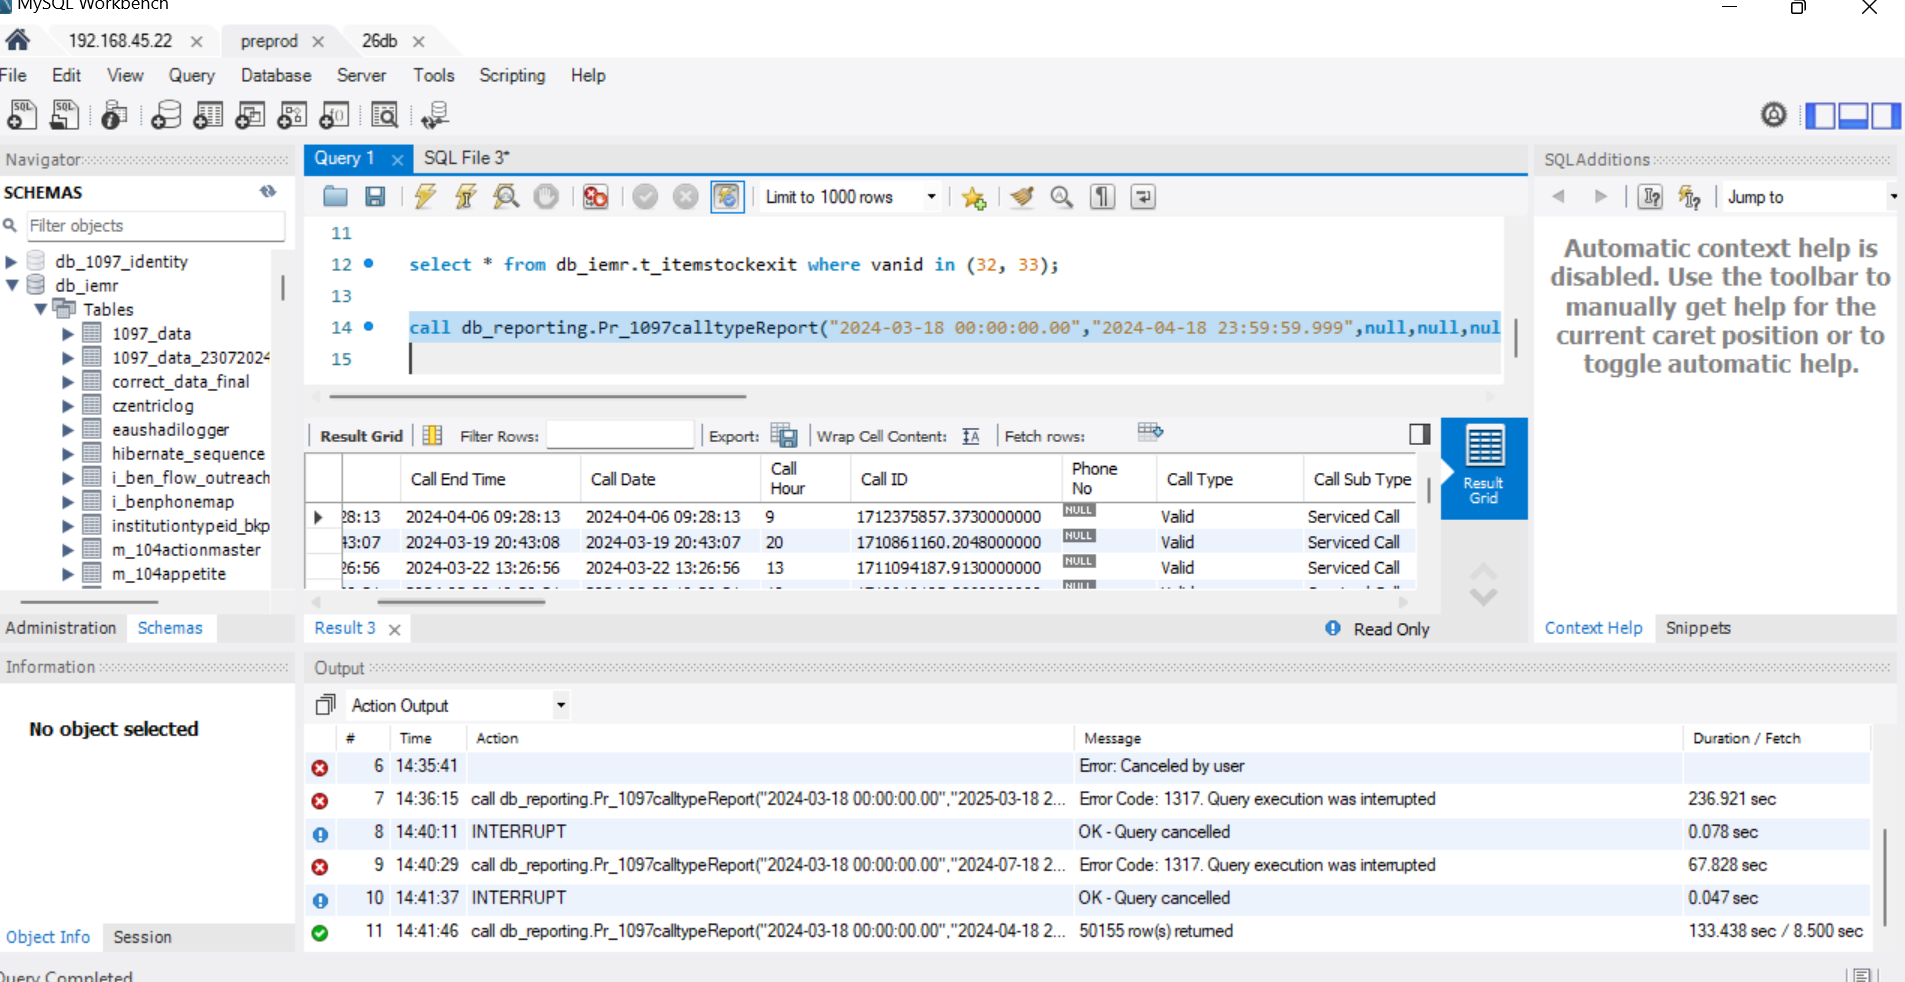Toggle the left sidebar panel

pos(1820,116)
